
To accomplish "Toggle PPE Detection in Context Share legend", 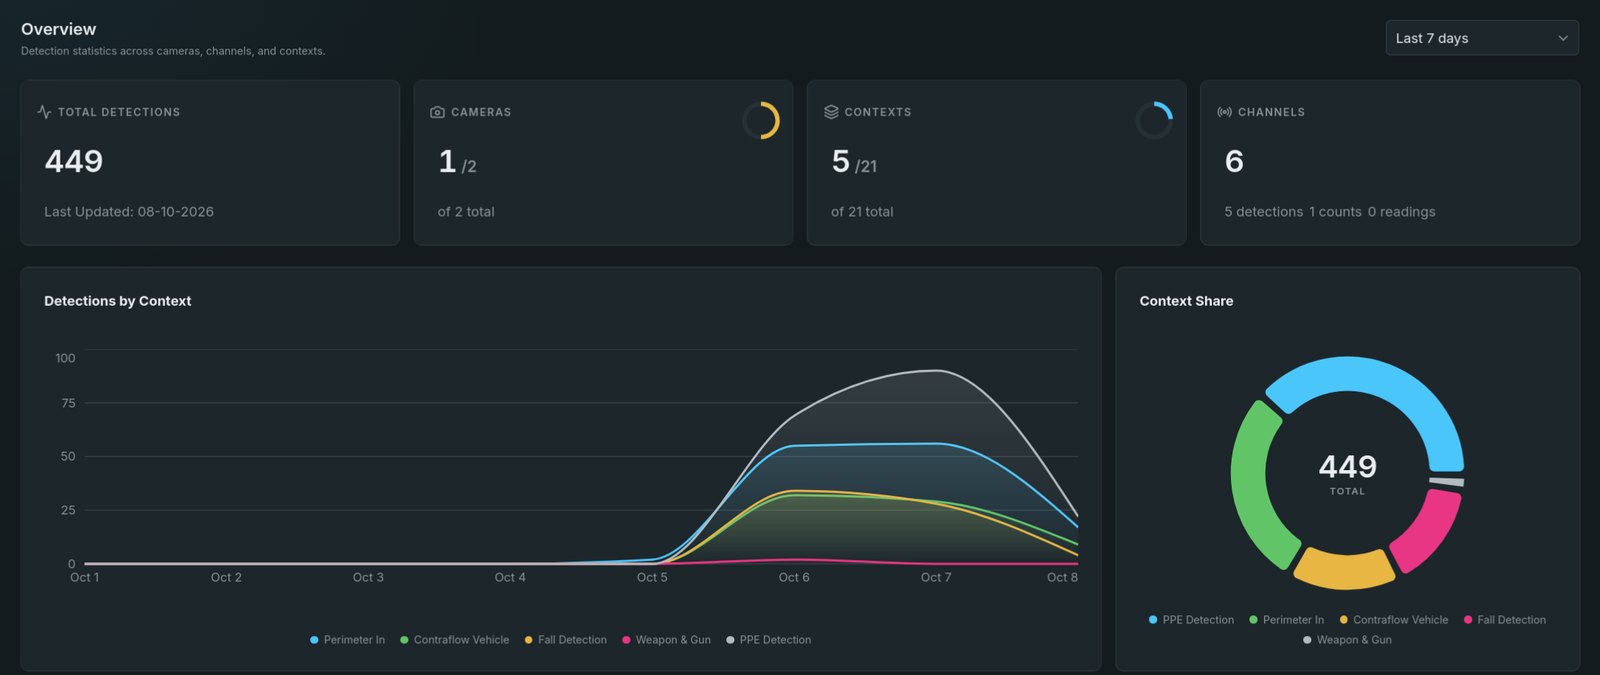I will click(x=1192, y=620).
